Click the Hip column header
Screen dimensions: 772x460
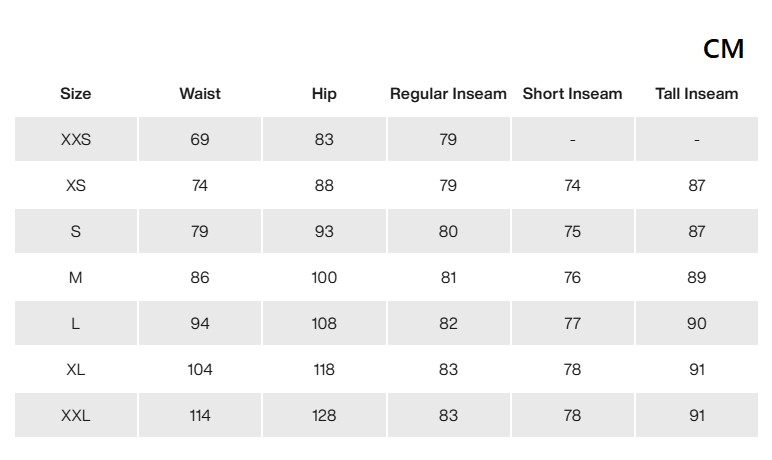tap(324, 94)
